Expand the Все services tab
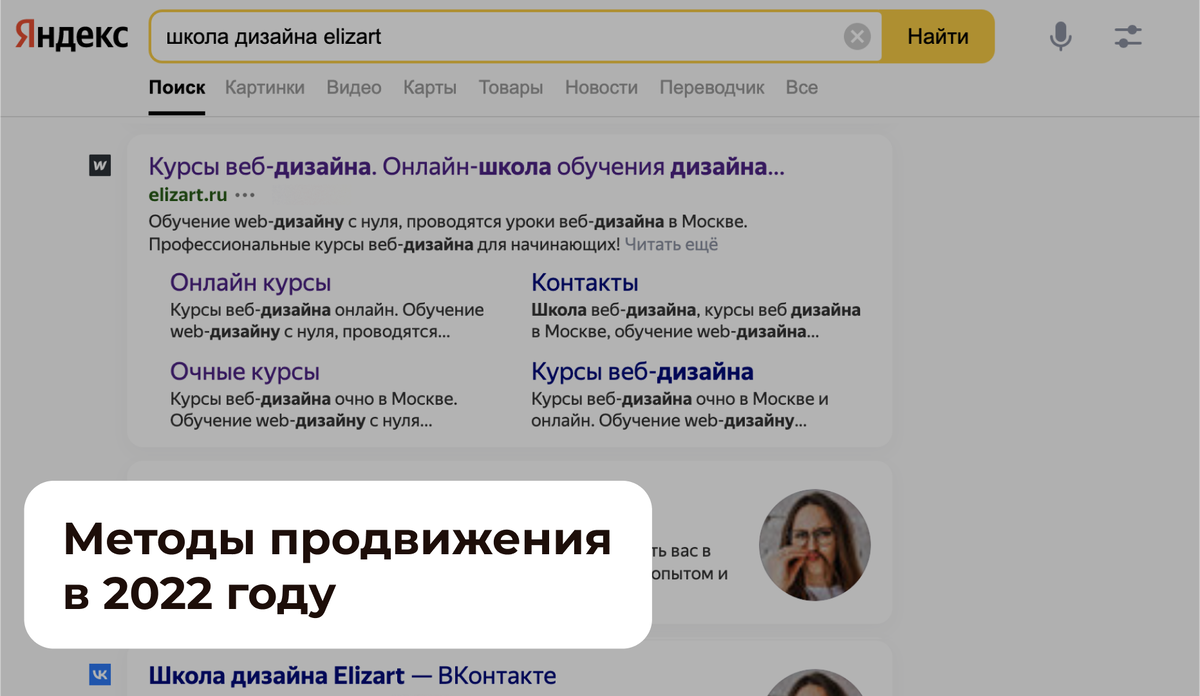 [802, 88]
